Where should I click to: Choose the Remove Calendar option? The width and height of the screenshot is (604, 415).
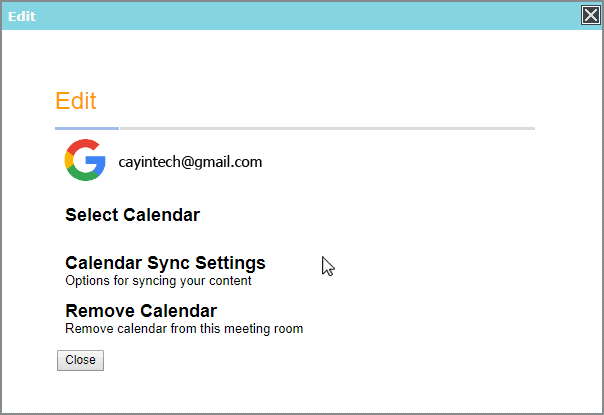click(140, 310)
